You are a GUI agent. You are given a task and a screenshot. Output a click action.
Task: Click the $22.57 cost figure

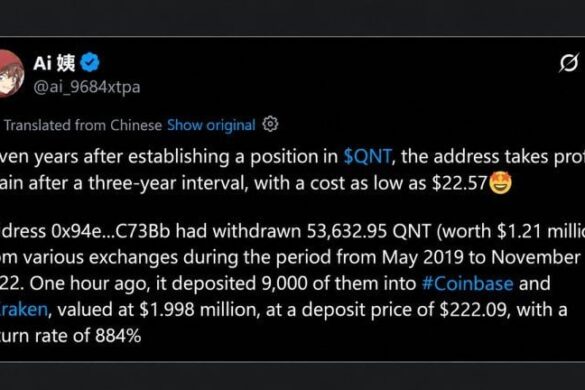tap(460, 183)
